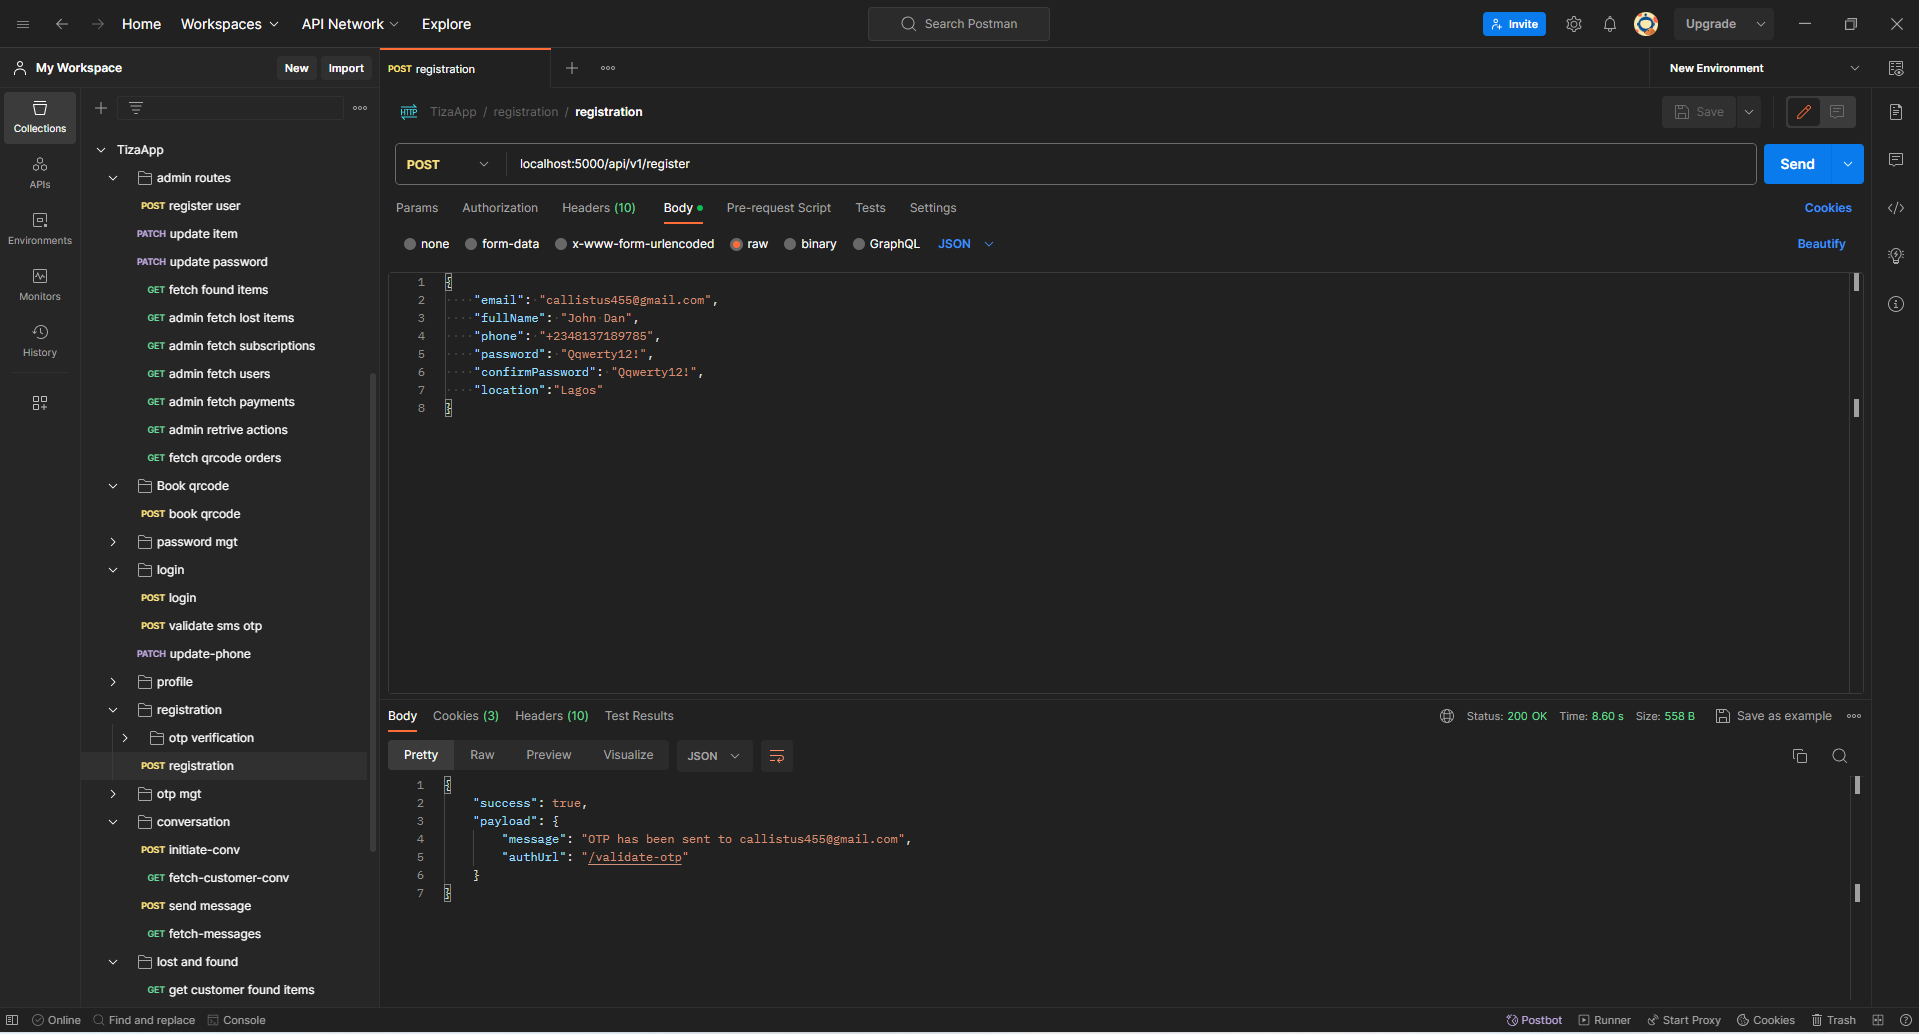The width and height of the screenshot is (1919, 1034).
Task: Select the 'GraphQL' body type radio
Action: 859,244
